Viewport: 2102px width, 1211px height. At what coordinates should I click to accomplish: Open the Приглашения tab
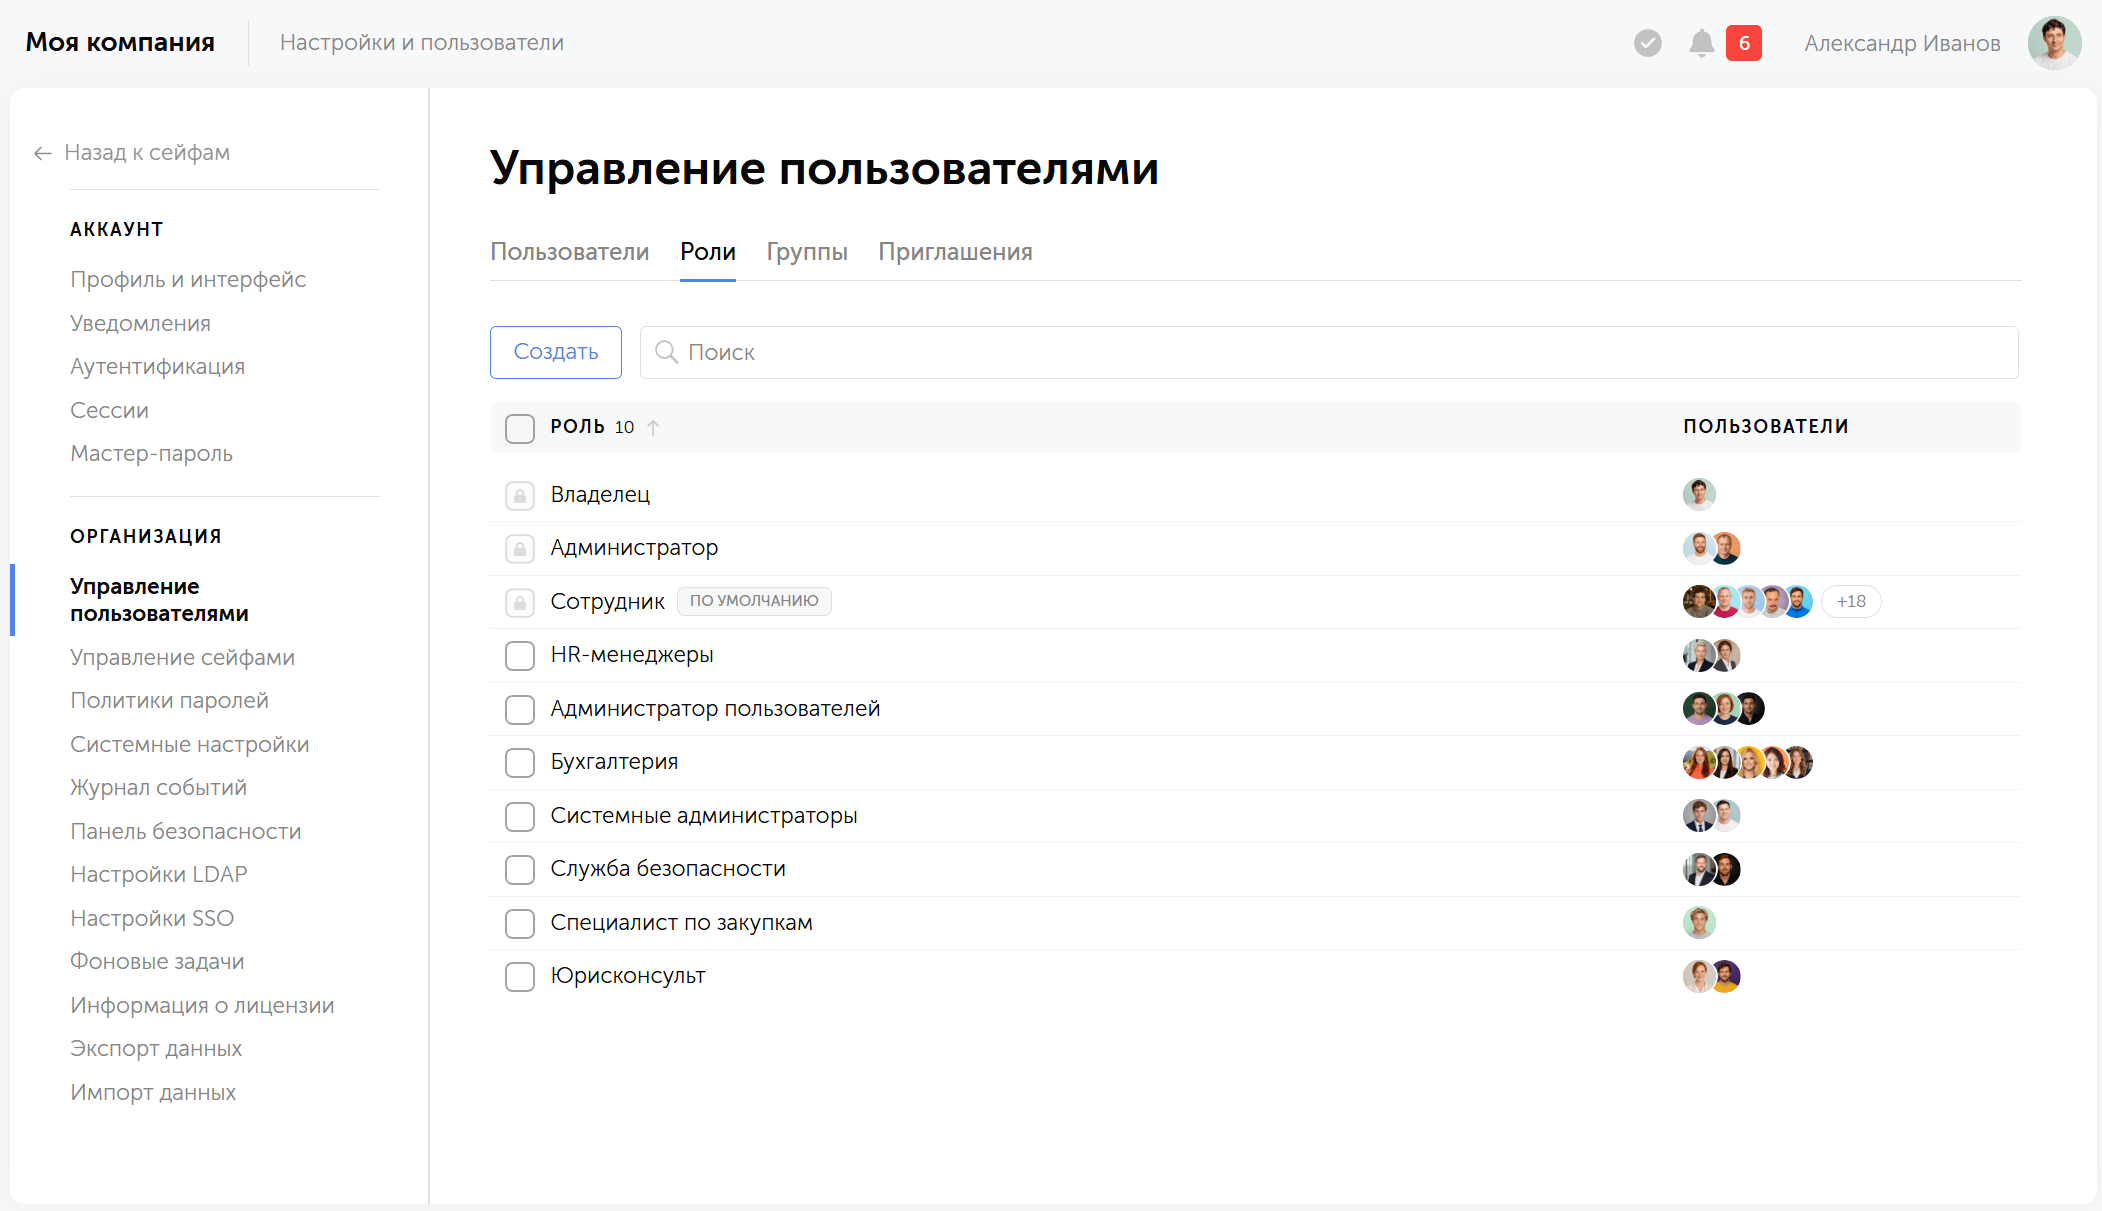(955, 252)
